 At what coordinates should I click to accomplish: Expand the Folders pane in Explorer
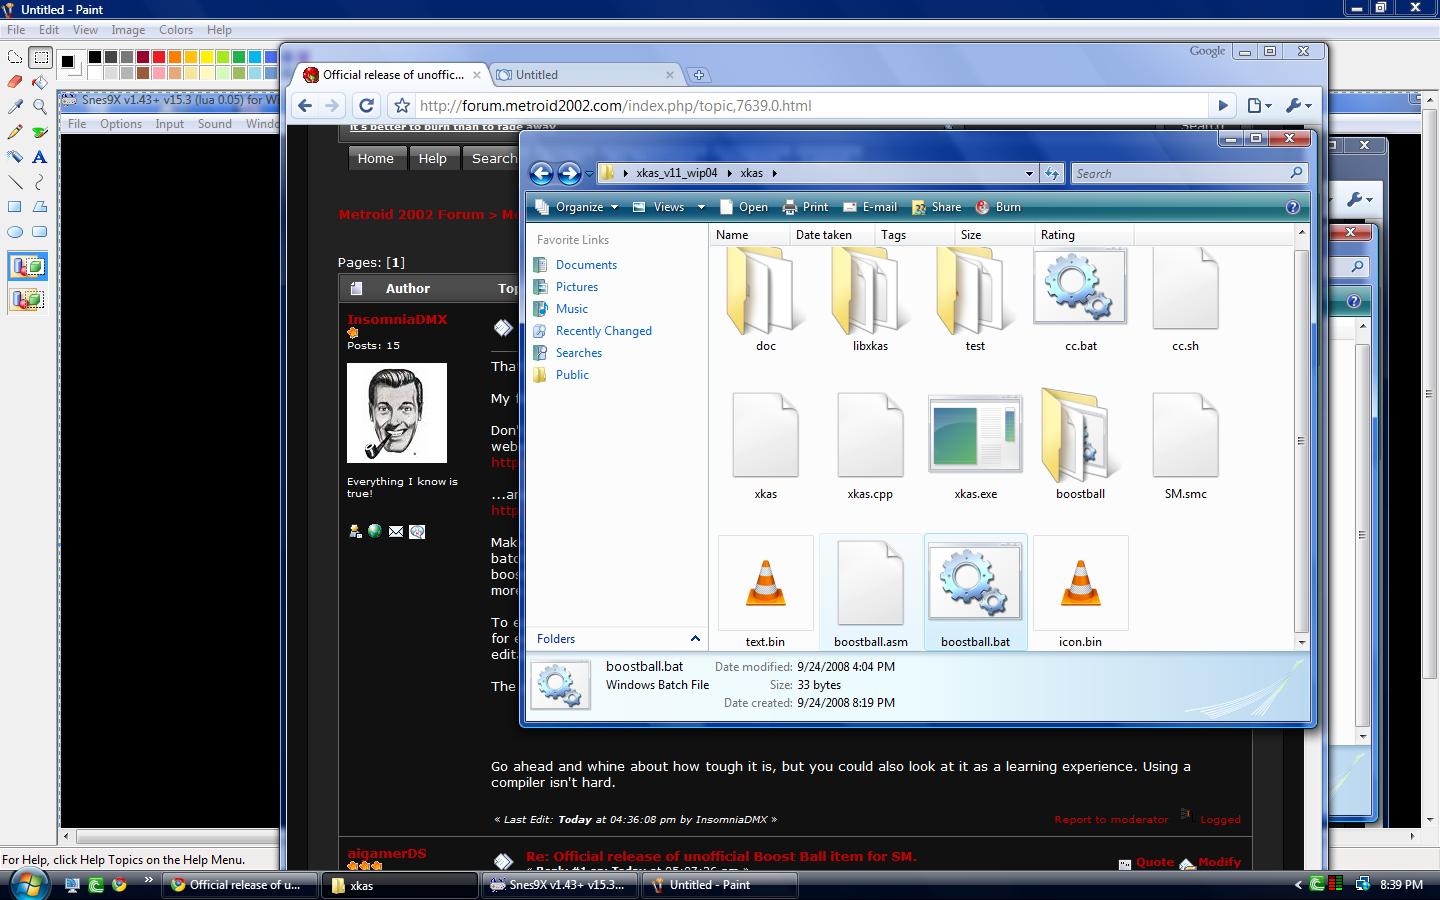[695, 639]
